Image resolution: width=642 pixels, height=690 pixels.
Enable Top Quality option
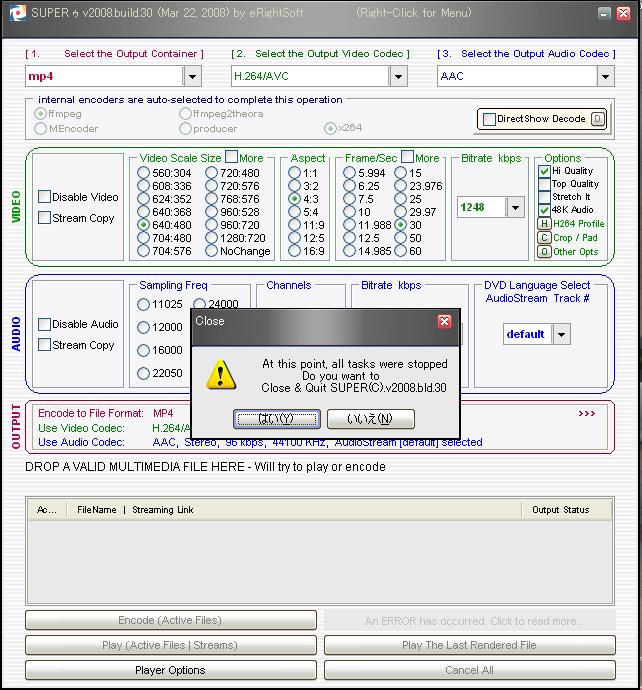click(x=544, y=184)
